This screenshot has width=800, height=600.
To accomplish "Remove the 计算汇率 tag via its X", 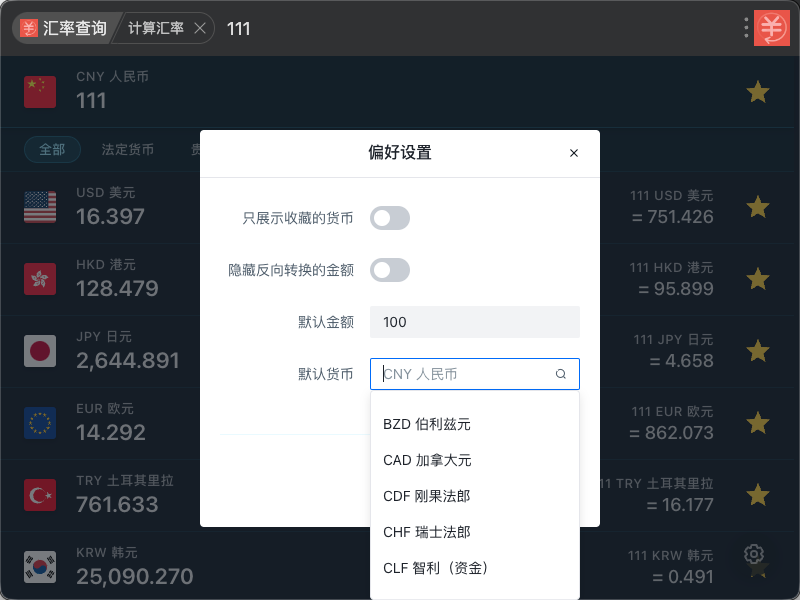I will 200,28.
